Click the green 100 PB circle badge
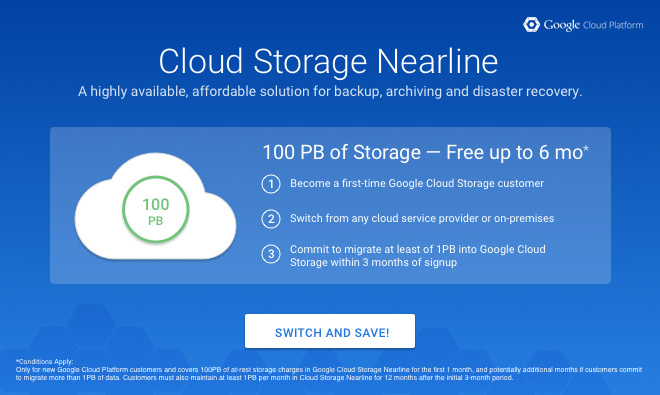This screenshot has width=660, height=395. [x=156, y=209]
